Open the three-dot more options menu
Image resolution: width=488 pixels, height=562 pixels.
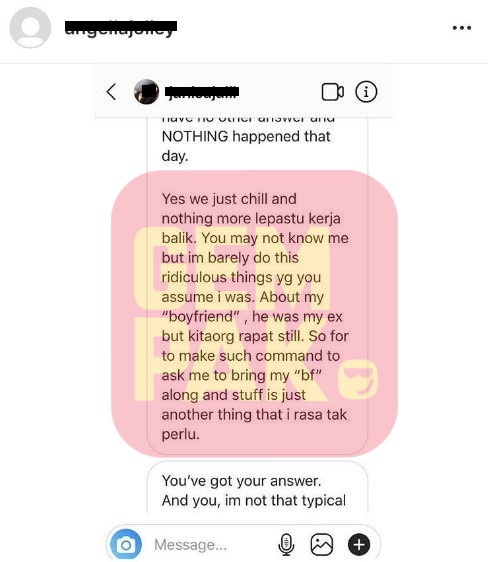point(461,28)
